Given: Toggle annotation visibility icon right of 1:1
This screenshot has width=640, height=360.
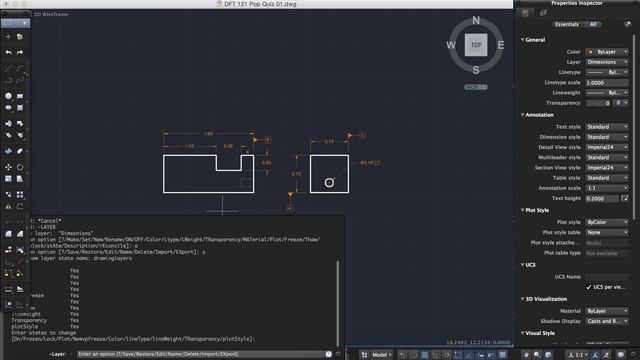Looking at the screenshot, I should click(x=595, y=355).
